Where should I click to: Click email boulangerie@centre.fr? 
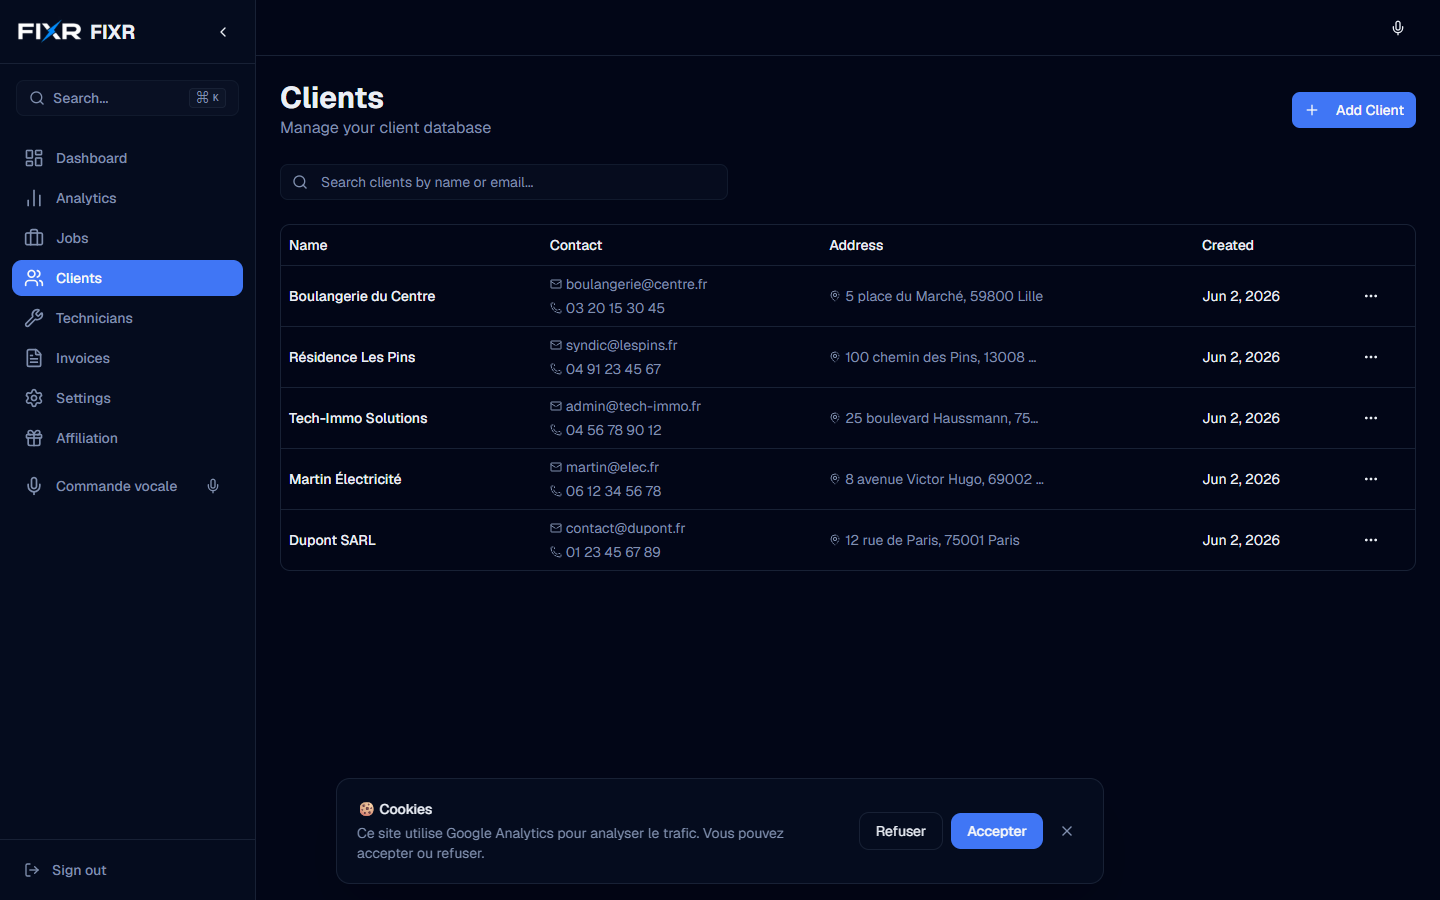636,284
